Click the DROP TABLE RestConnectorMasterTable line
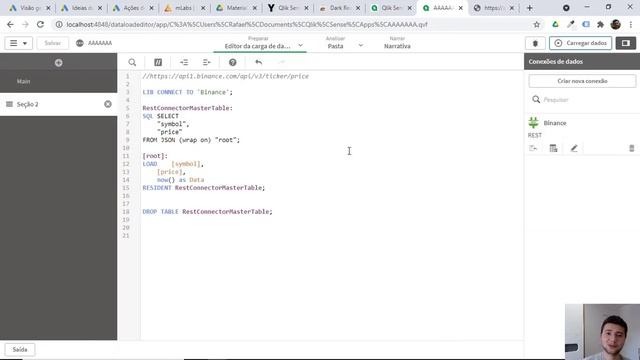640x360 pixels. pyautogui.click(x=207, y=212)
